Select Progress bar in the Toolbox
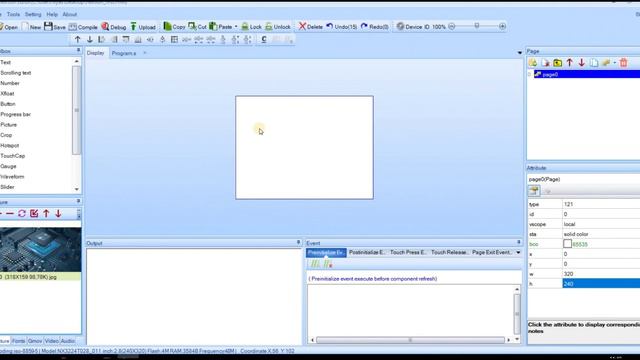The height and width of the screenshot is (360, 640). click(x=16, y=114)
